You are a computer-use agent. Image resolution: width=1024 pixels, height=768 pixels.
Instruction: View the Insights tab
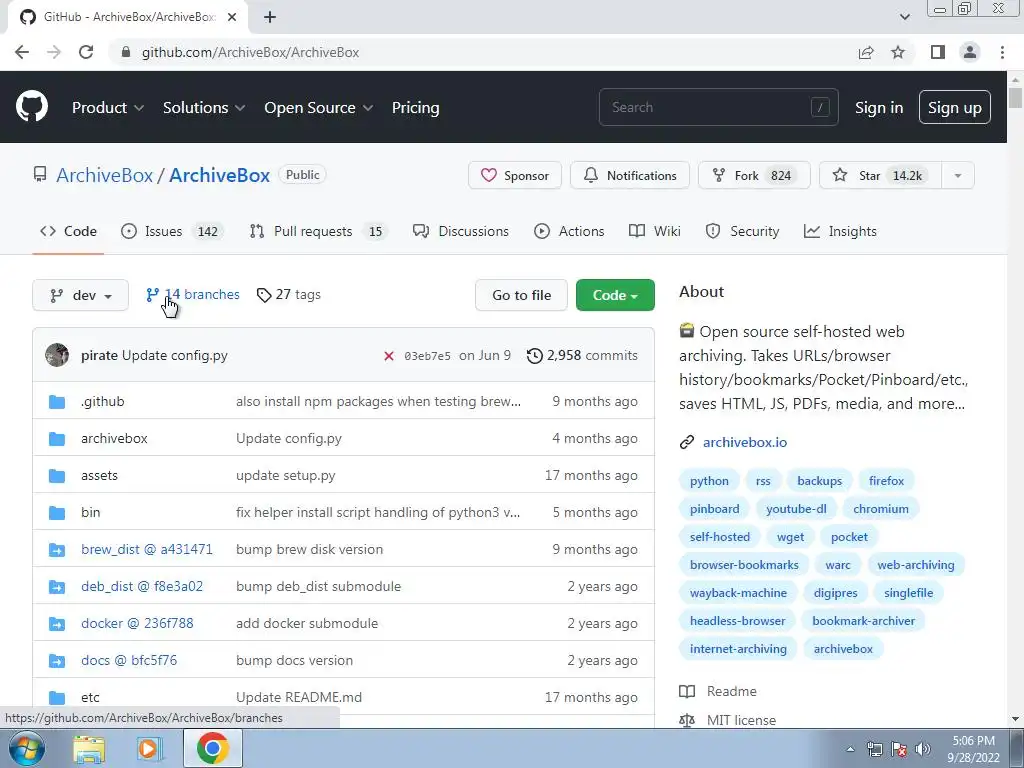coord(840,231)
